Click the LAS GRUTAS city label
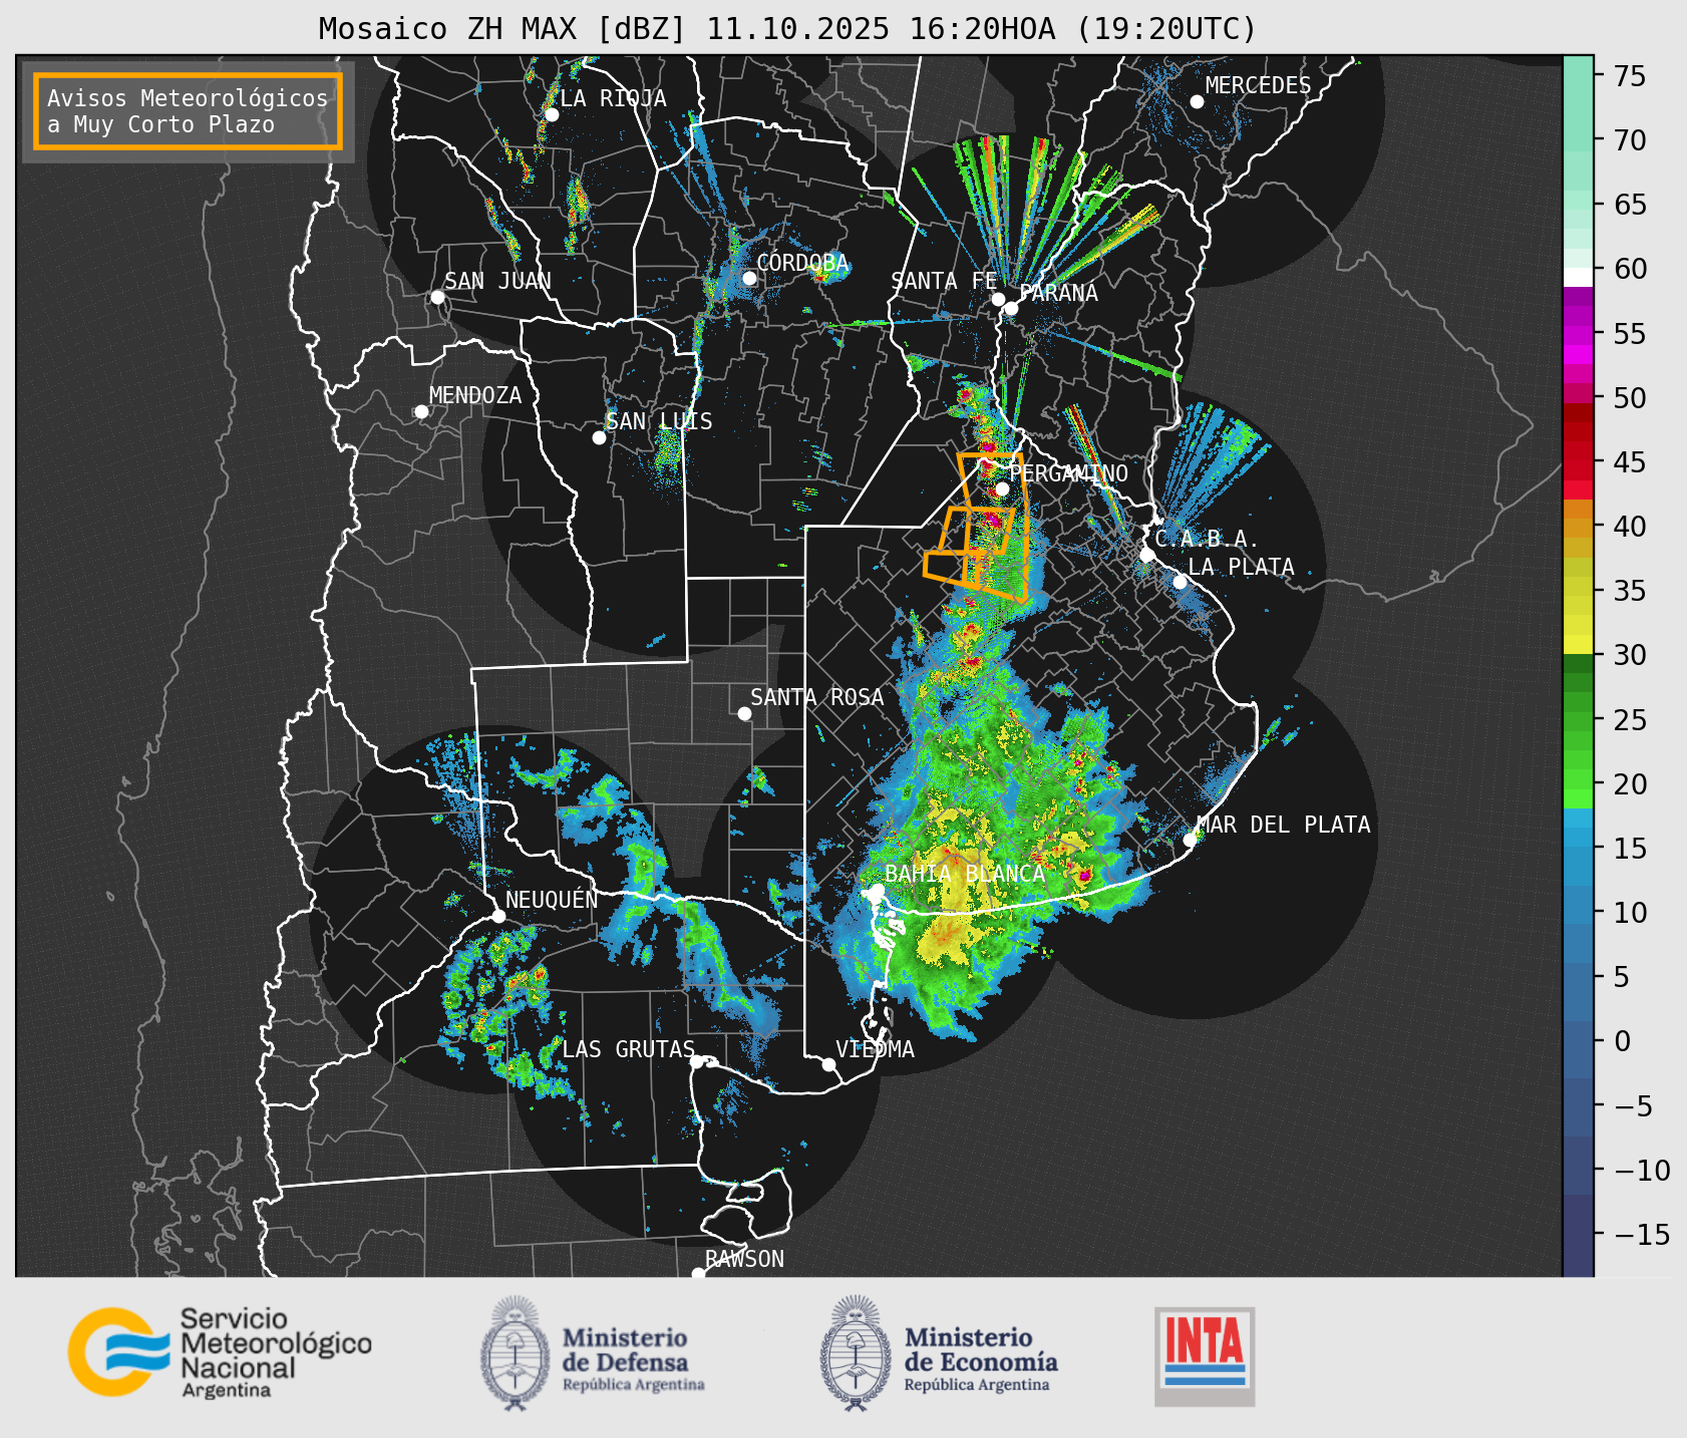The height and width of the screenshot is (1438, 1687). pyautogui.click(x=628, y=1049)
